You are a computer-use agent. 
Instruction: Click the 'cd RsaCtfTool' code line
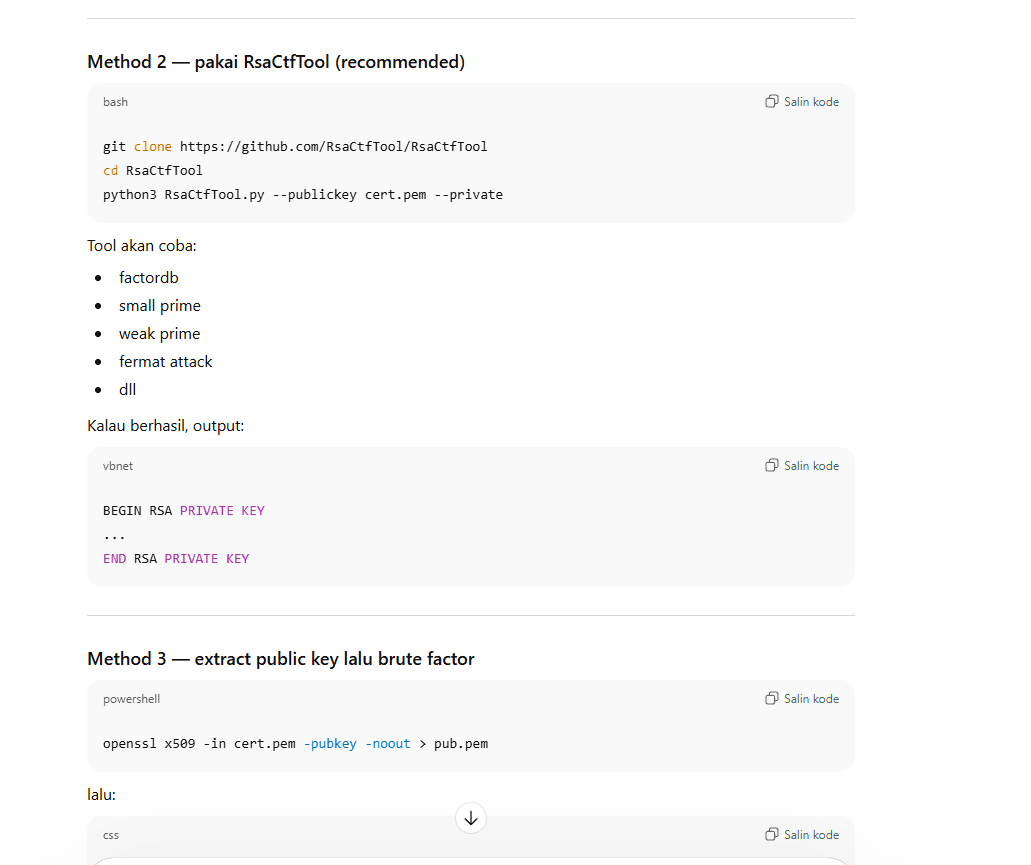coord(153,171)
